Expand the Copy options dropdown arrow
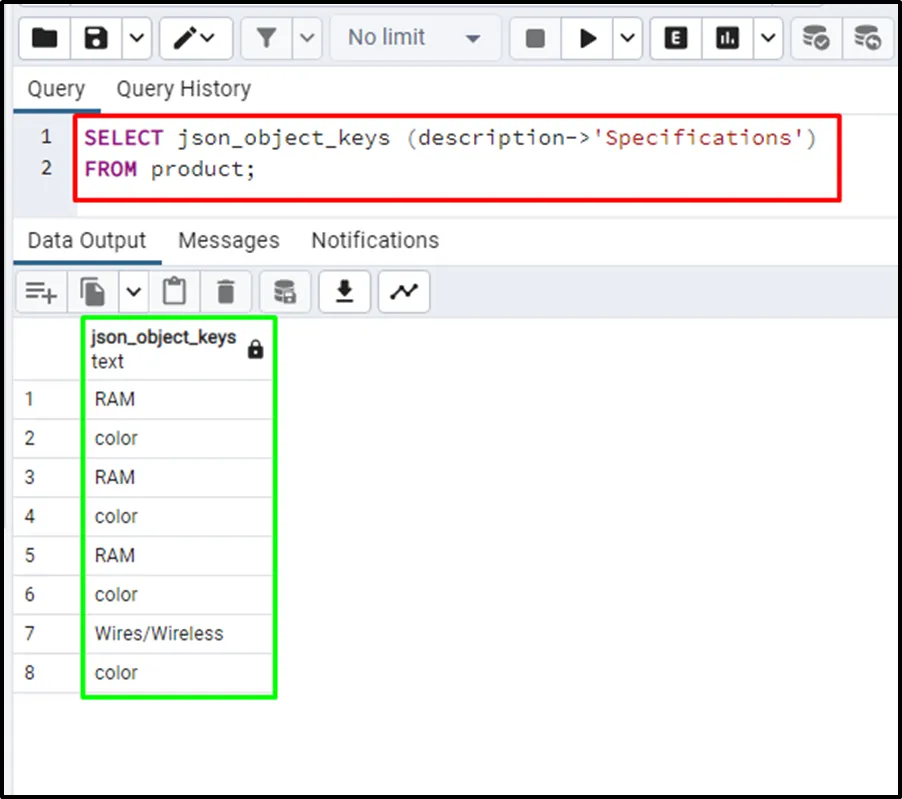This screenshot has height=799, width=902. pos(134,292)
